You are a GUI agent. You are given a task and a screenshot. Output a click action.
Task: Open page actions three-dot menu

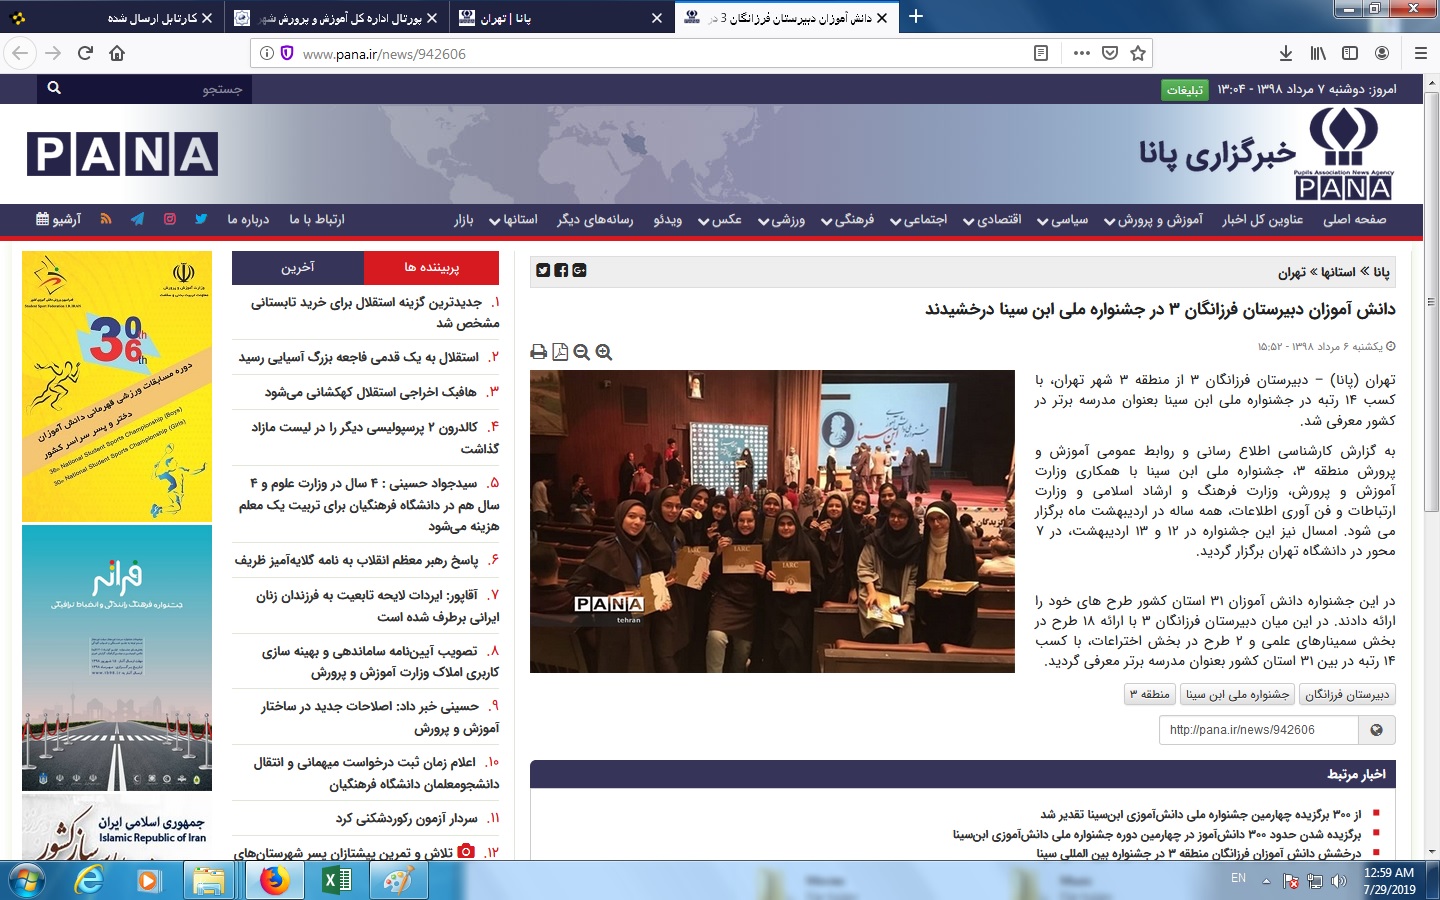[x=1082, y=53]
